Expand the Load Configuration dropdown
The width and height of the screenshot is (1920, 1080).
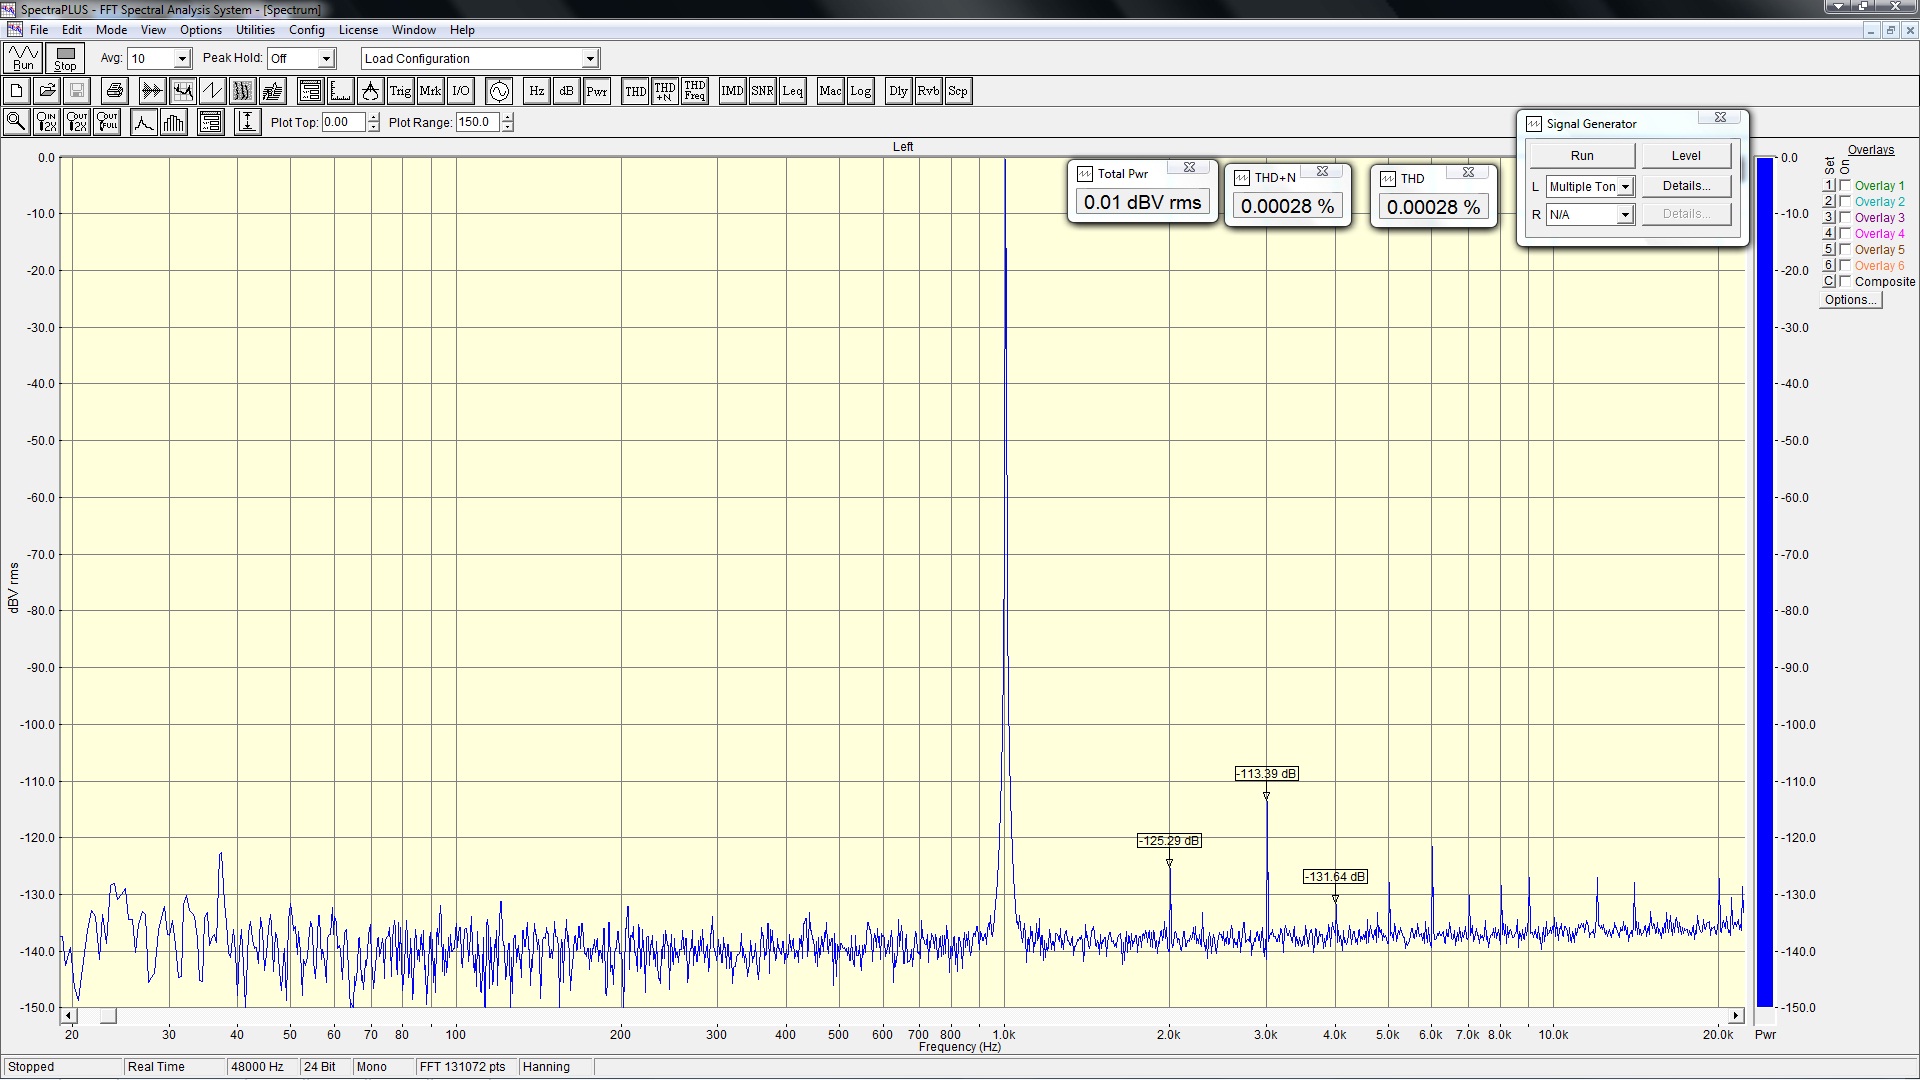[x=590, y=59]
